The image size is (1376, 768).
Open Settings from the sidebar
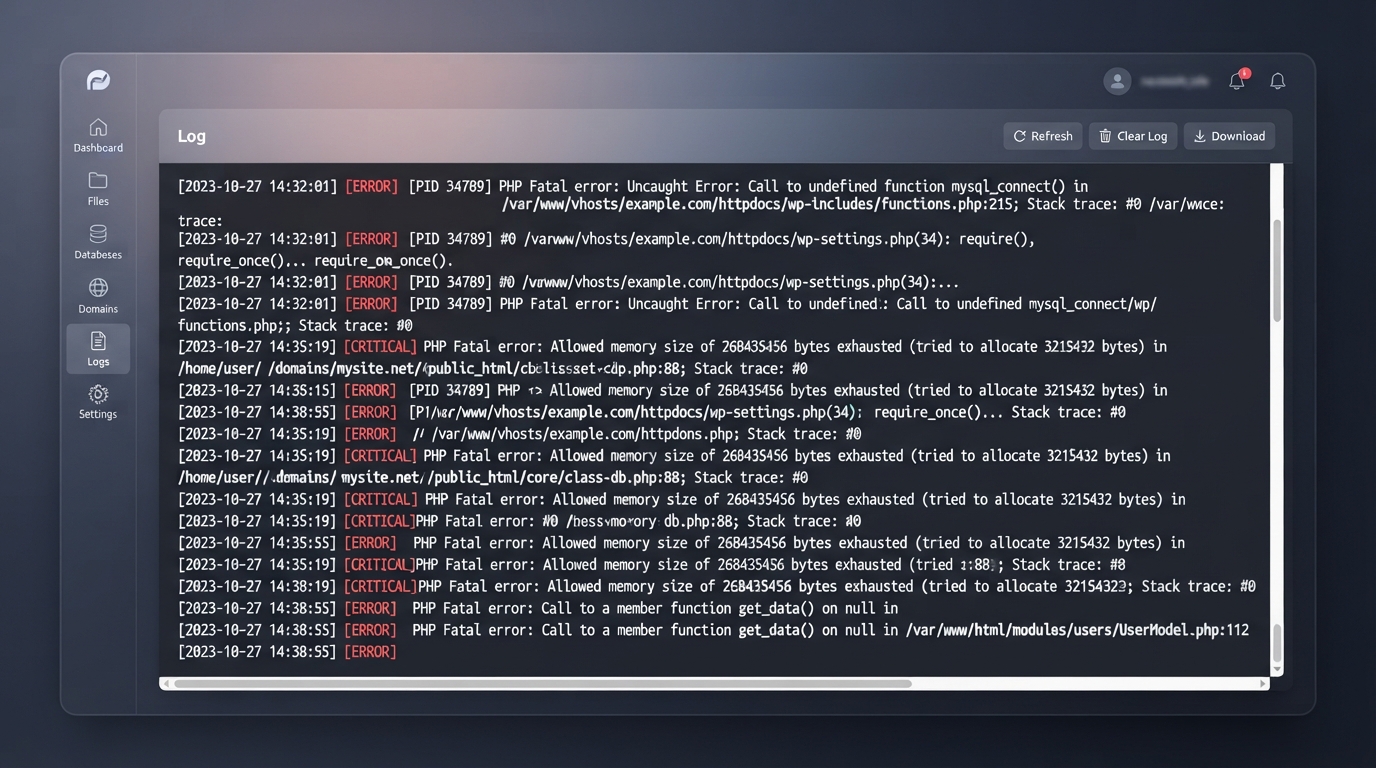[x=98, y=402]
